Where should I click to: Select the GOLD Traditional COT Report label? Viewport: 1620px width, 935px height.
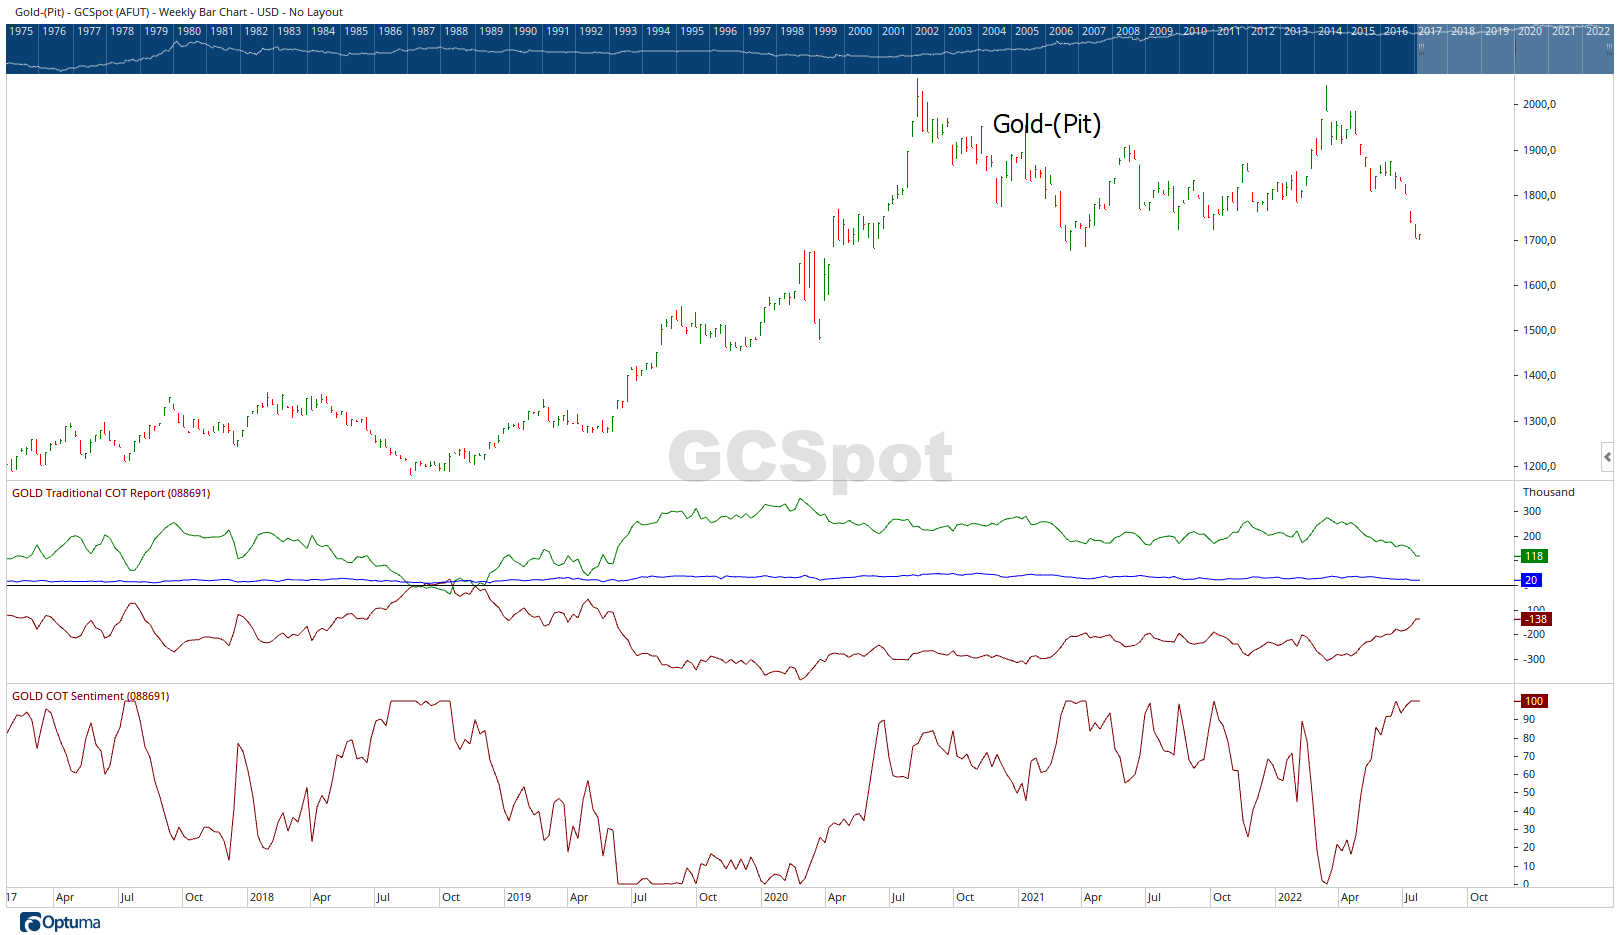[x=110, y=493]
